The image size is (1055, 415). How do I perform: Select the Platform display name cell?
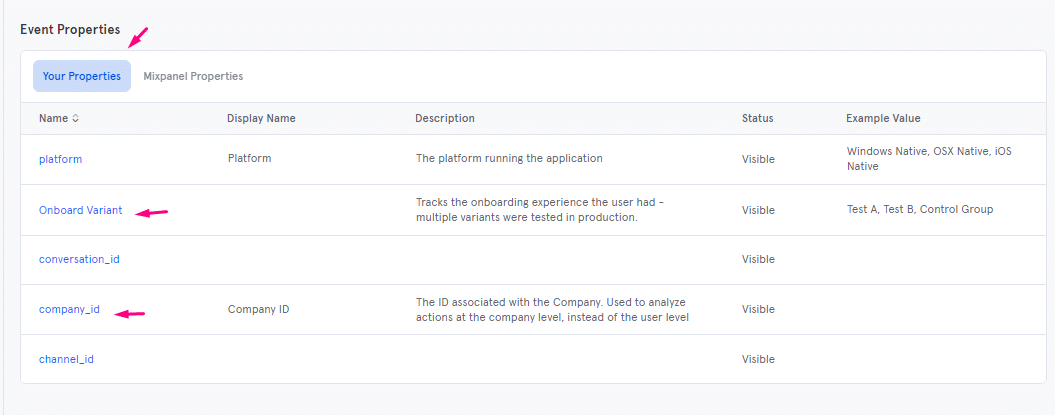[x=249, y=159]
